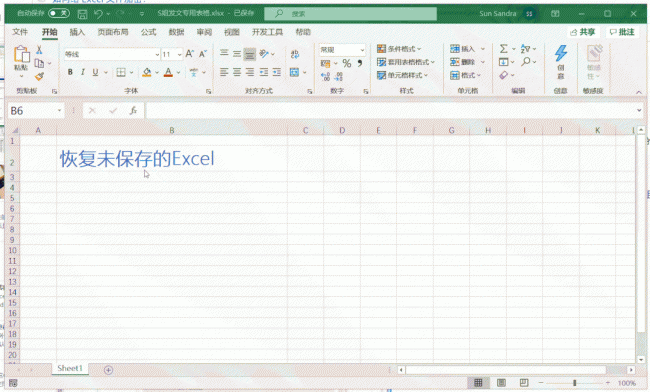
Task: Collapse the ribbon with the chevron
Action: point(639,92)
